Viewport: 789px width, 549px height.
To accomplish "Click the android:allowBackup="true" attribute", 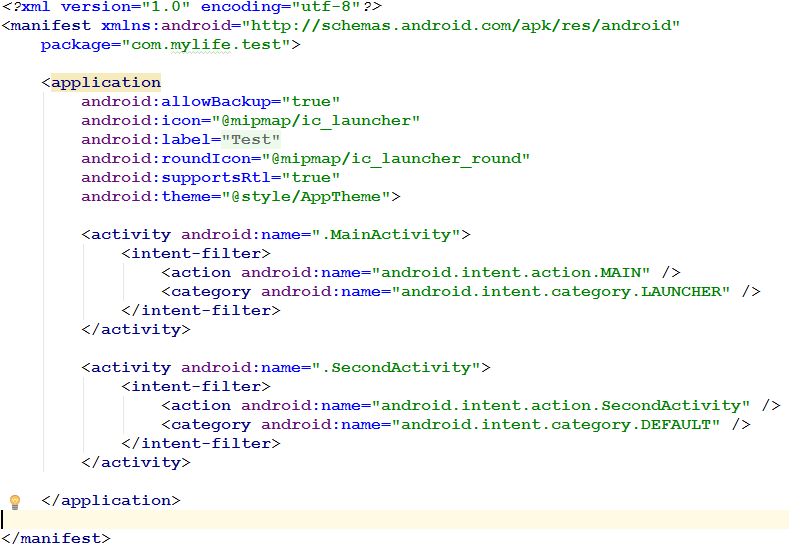I will tap(211, 102).
